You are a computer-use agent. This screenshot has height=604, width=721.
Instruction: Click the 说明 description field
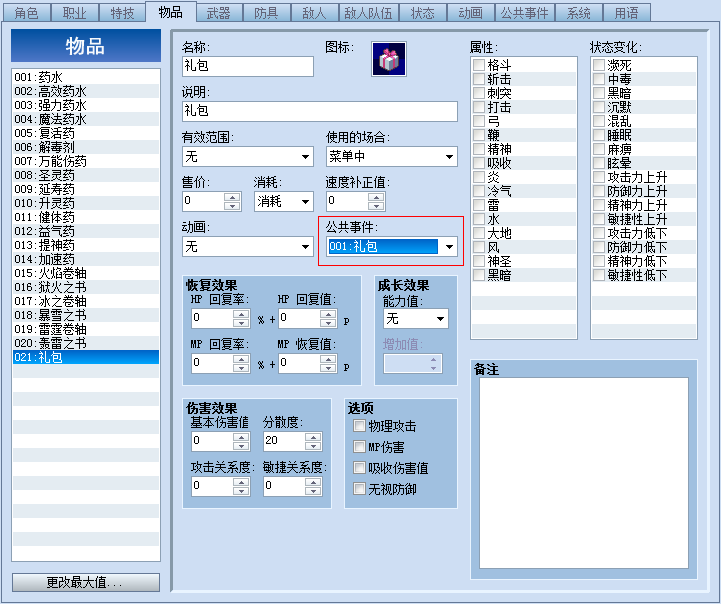coord(320,111)
